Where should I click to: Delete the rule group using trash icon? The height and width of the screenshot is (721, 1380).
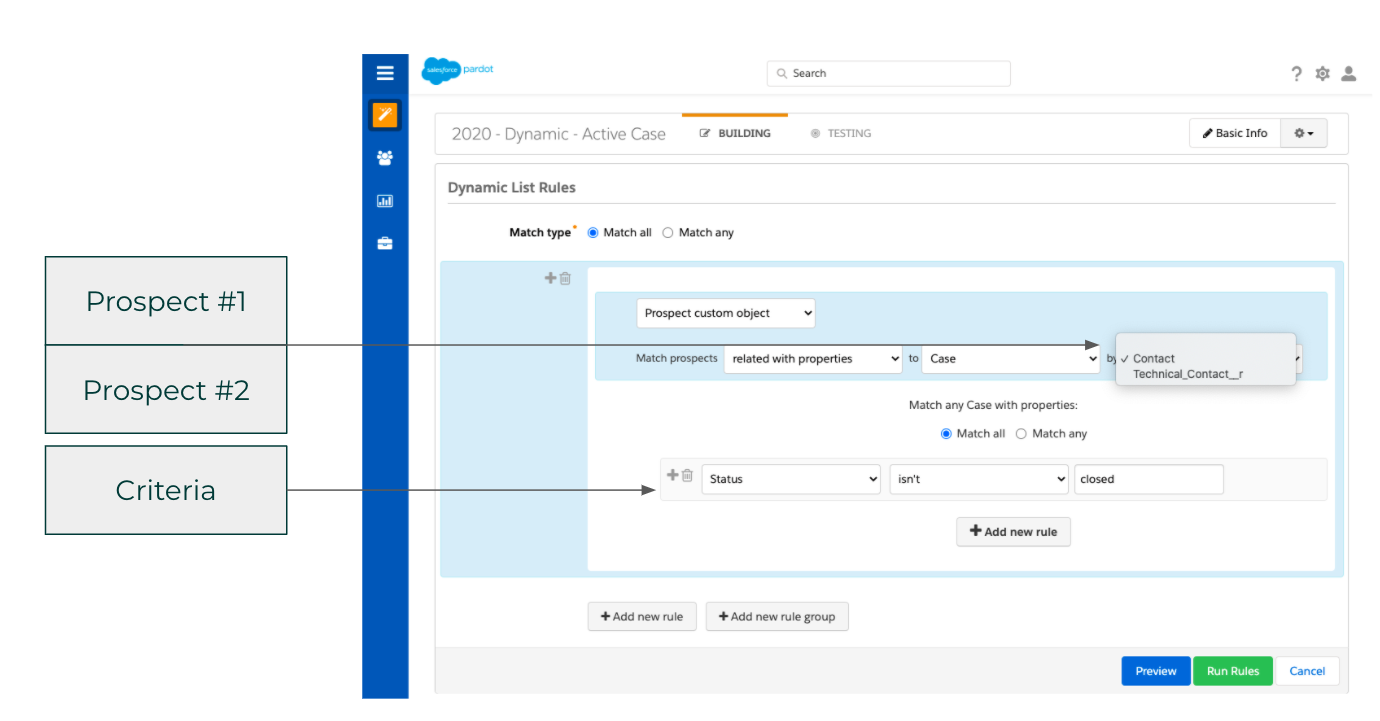(x=565, y=278)
